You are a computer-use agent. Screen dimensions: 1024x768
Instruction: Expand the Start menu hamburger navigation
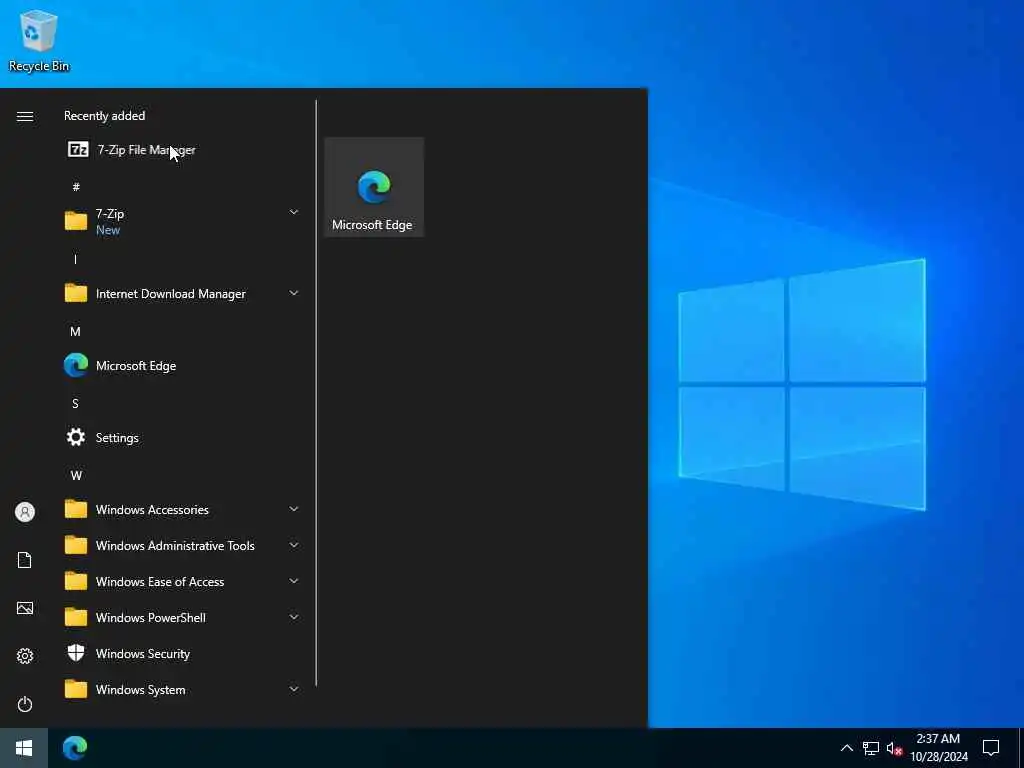click(25, 116)
